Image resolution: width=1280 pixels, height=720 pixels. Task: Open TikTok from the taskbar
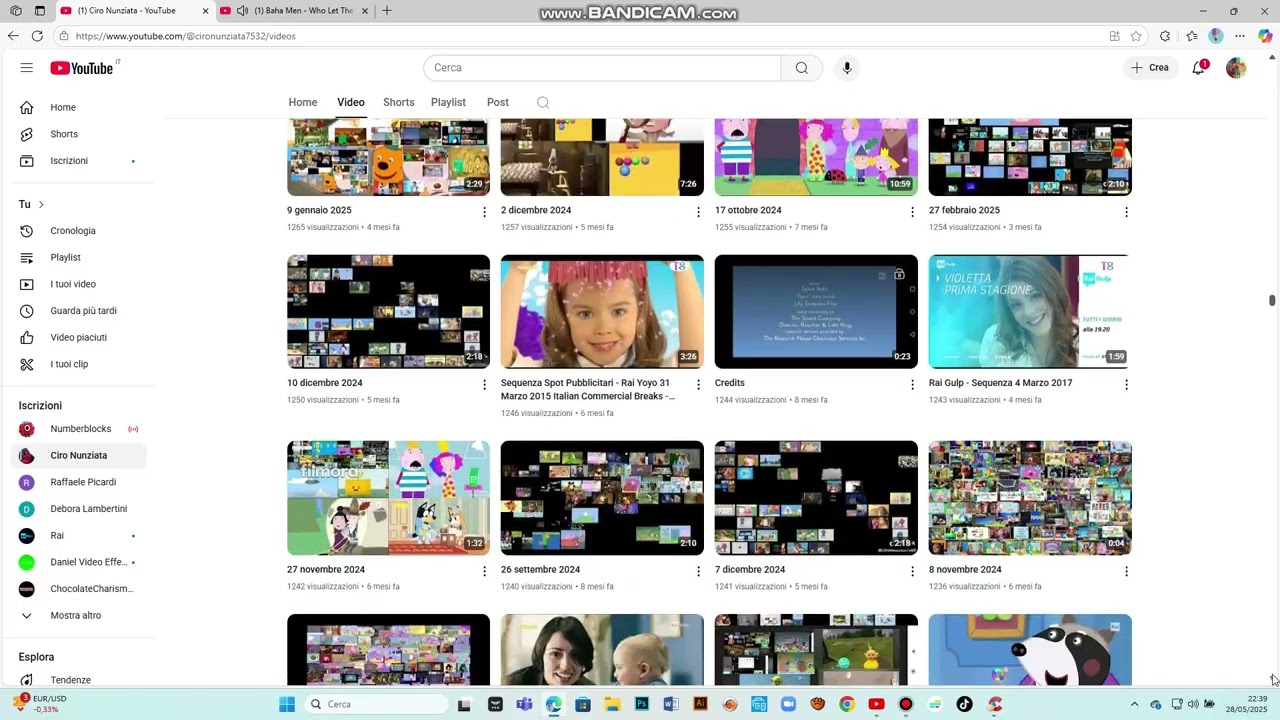(x=964, y=704)
